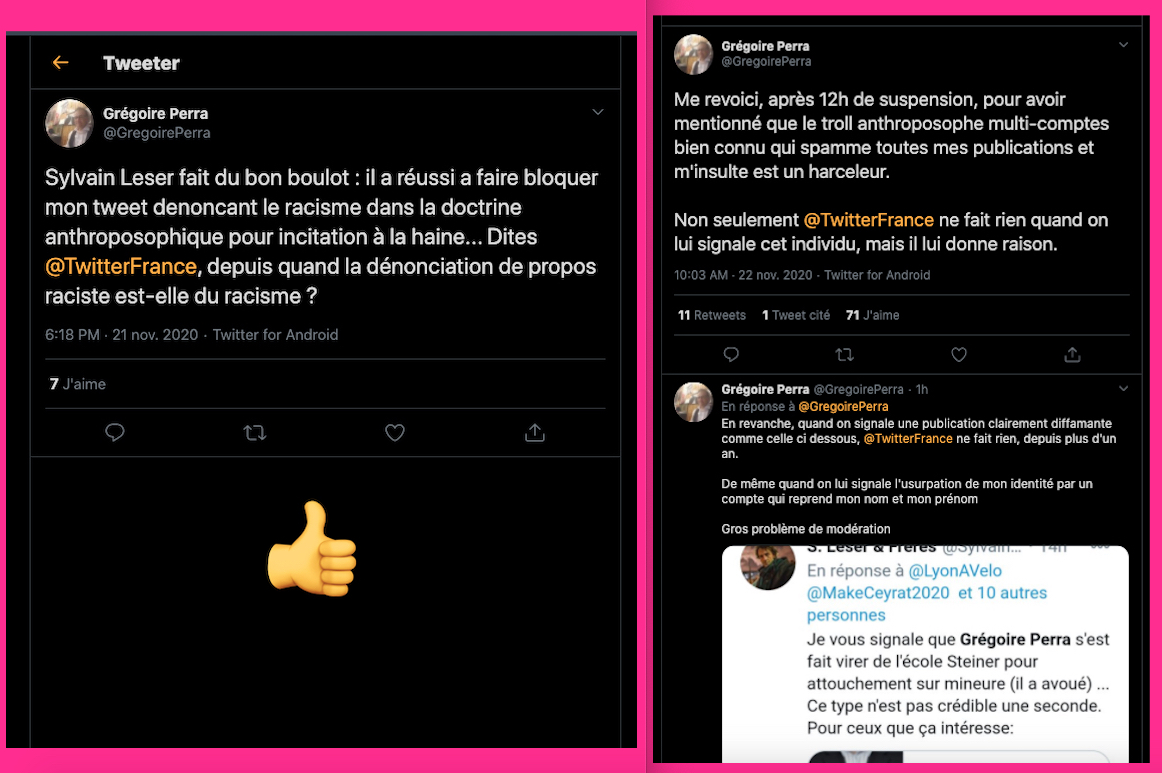Open options chevron on top-right tweet
This screenshot has width=1162, height=773.
[1123, 44]
